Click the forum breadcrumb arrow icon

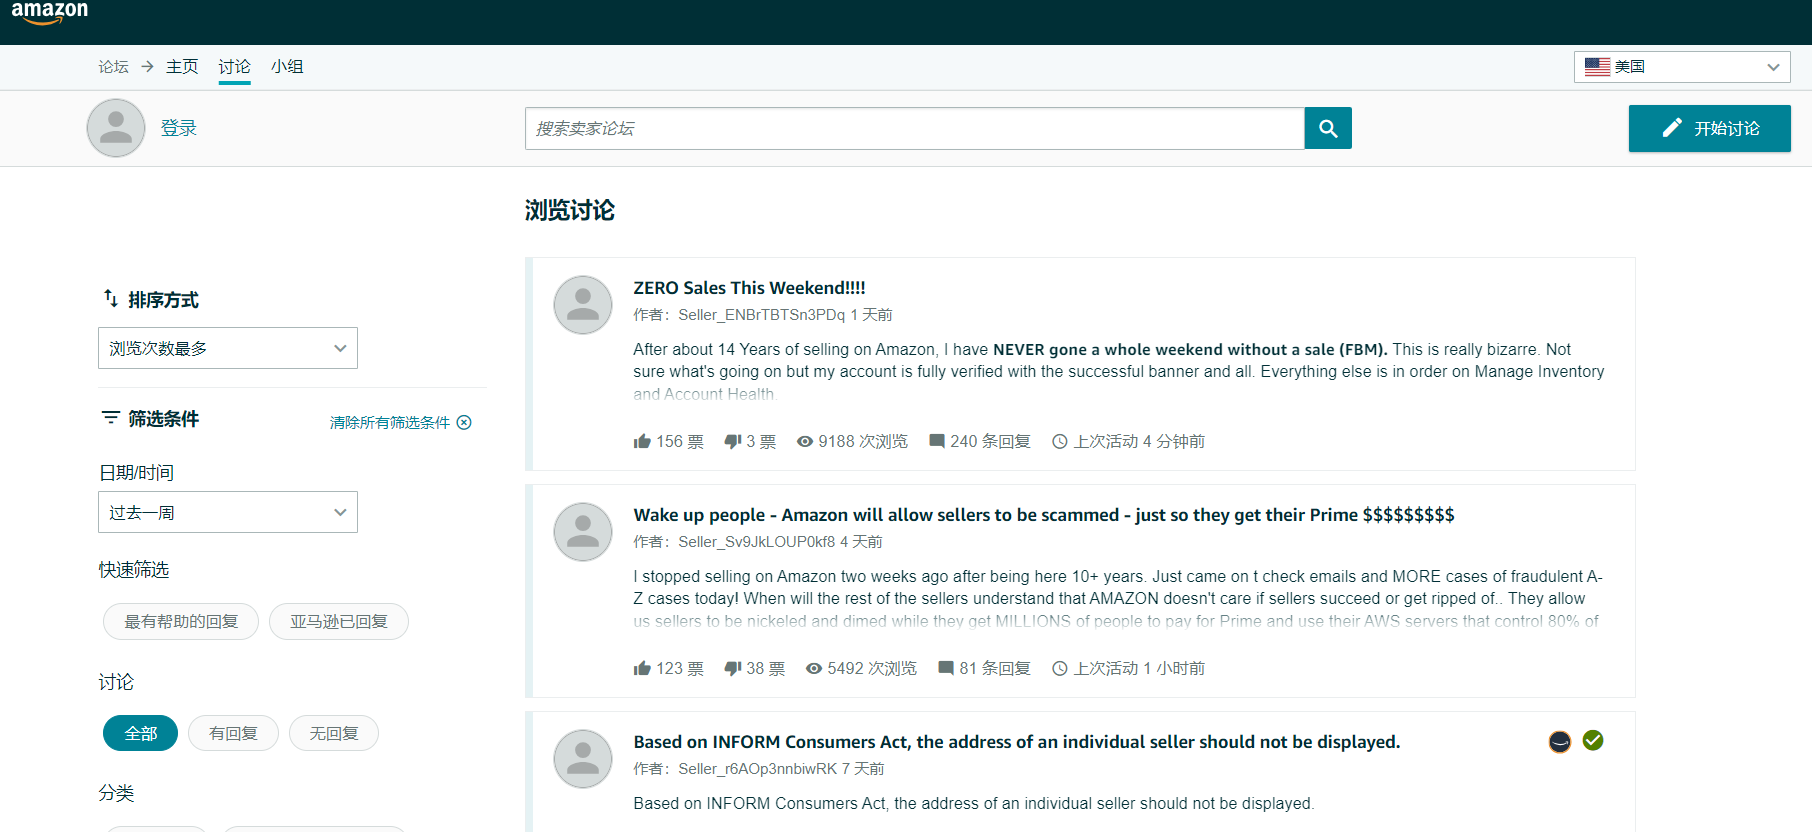tap(147, 66)
